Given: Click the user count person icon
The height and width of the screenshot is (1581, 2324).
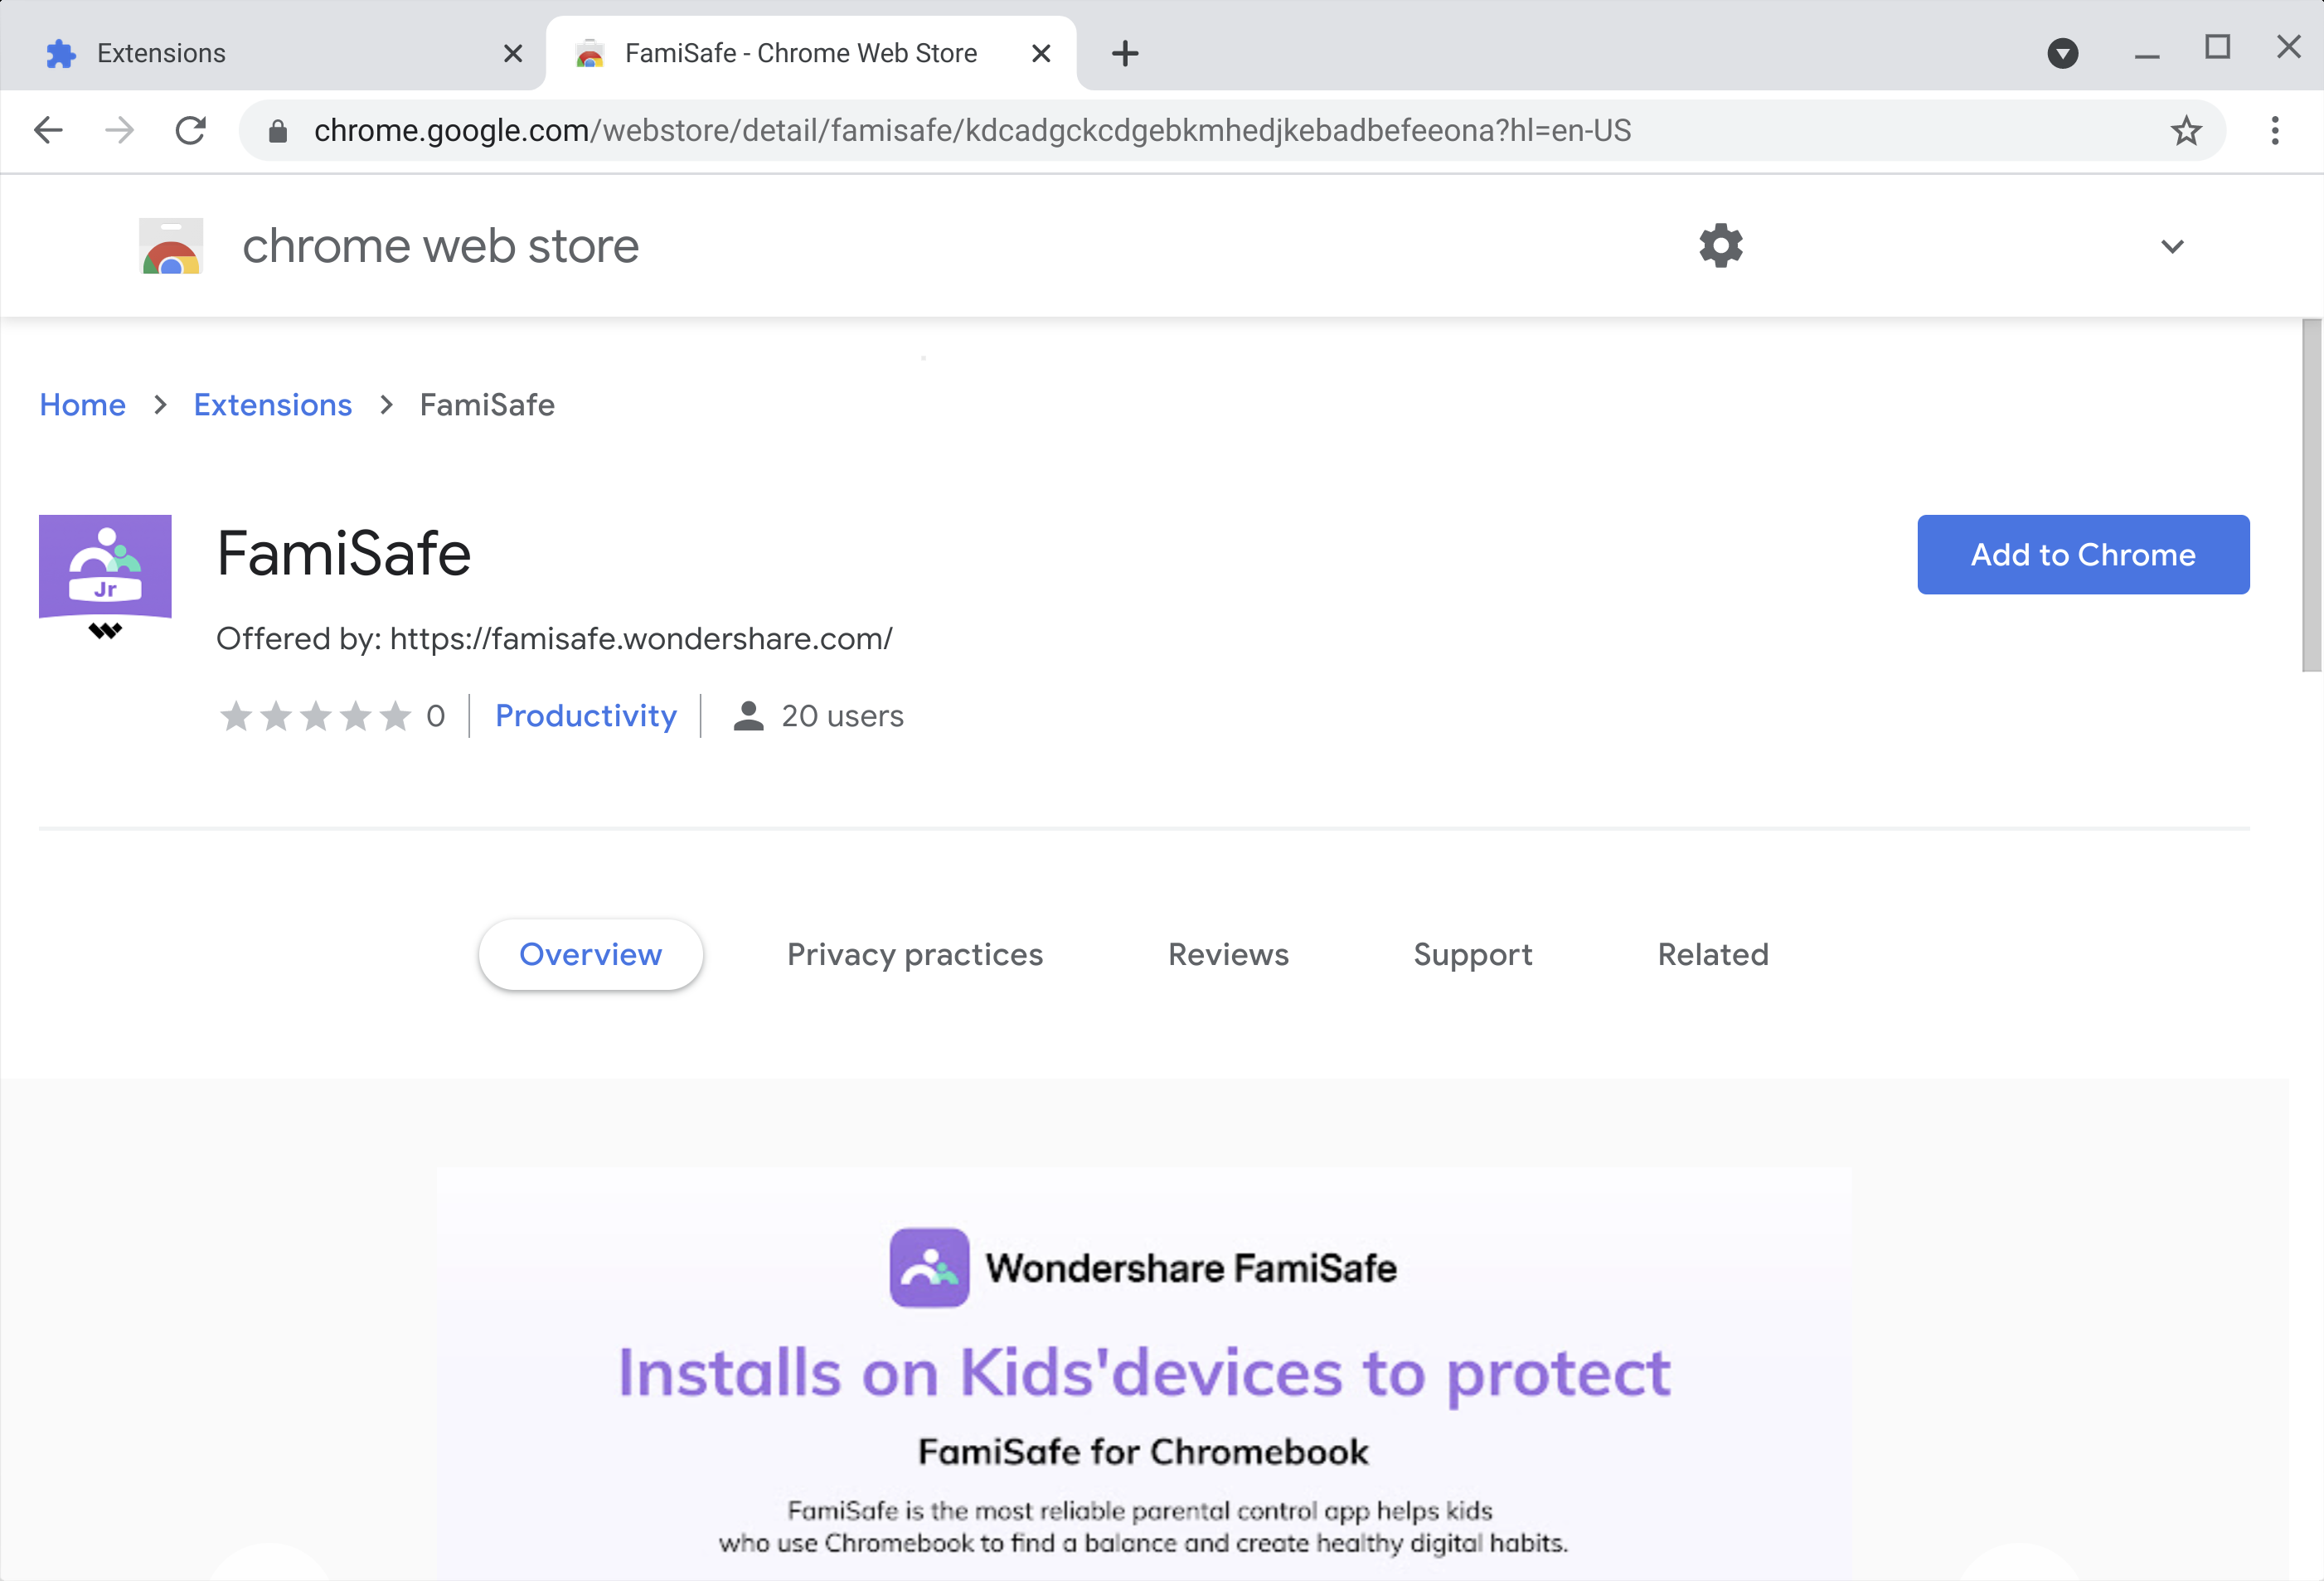Looking at the screenshot, I should pyautogui.click(x=748, y=715).
